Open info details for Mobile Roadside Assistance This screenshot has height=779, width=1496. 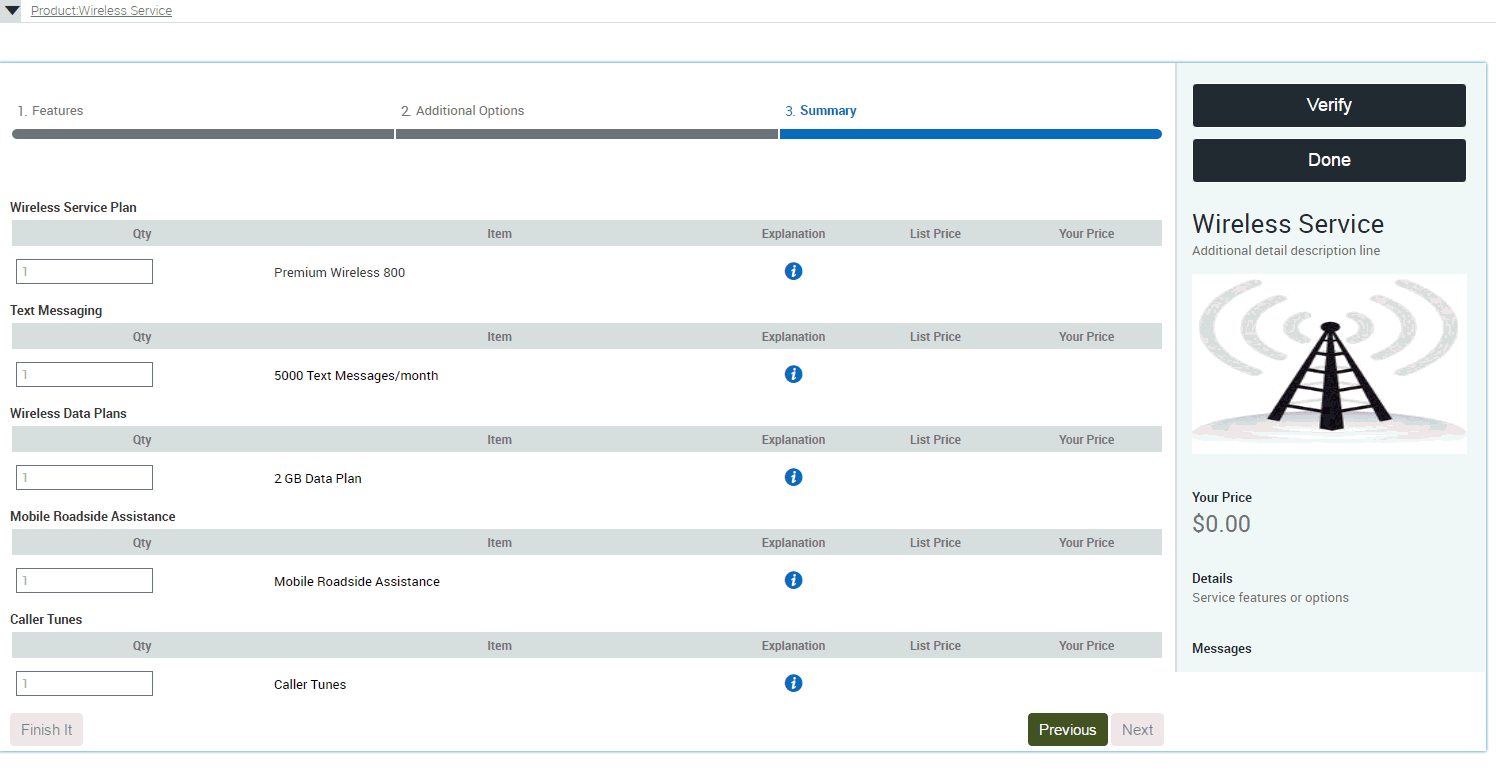tap(793, 580)
